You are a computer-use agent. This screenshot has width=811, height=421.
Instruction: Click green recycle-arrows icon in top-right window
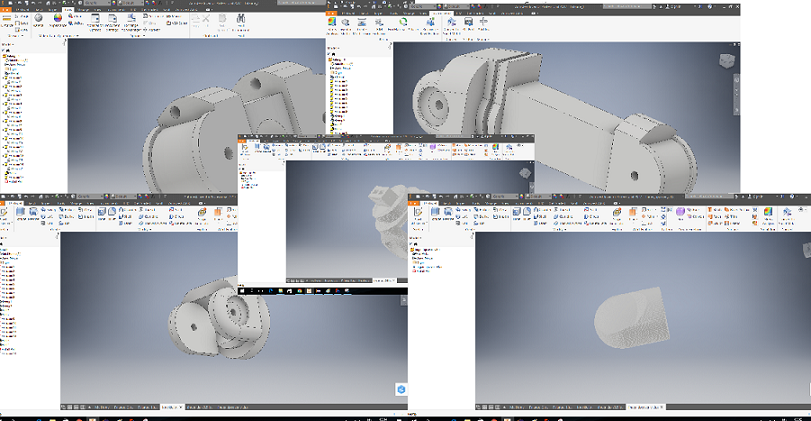tap(403, 22)
